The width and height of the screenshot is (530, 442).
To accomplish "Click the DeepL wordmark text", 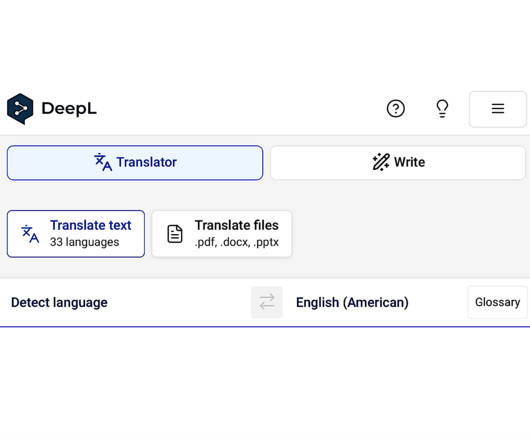I will click(x=69, y=109).
